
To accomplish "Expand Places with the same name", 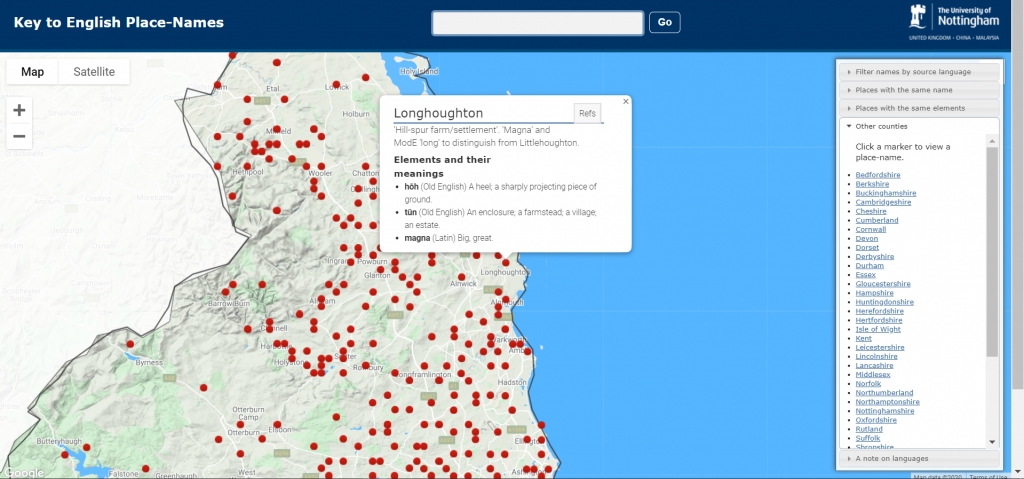I will [x=918, y=90].
